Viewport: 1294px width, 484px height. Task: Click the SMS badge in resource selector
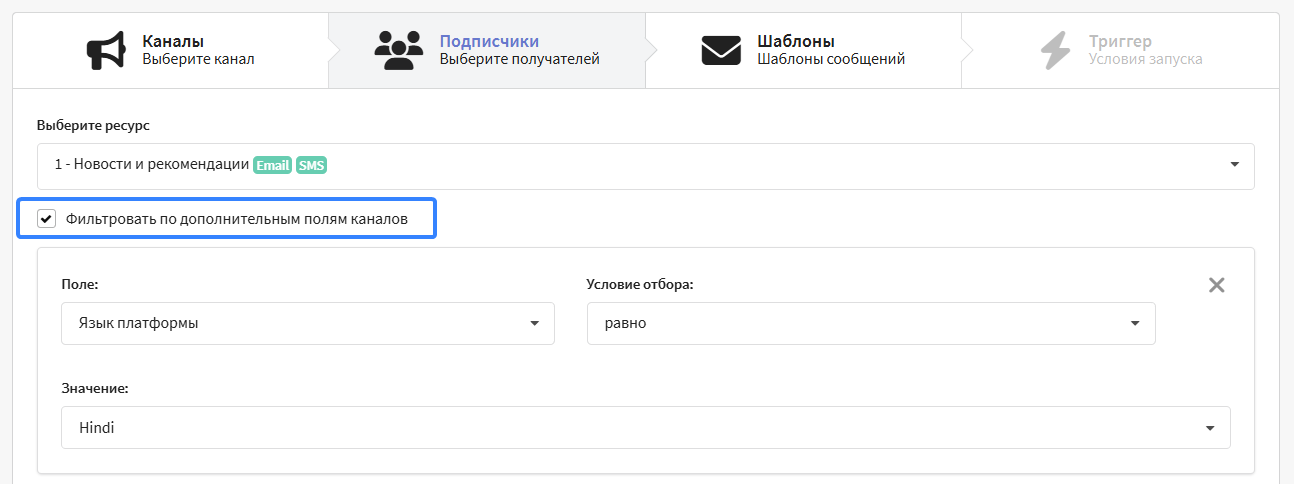(311, 166)
